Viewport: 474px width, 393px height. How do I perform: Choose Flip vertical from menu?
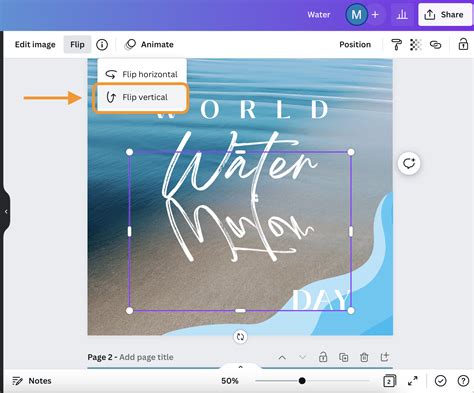pos(141,97)
